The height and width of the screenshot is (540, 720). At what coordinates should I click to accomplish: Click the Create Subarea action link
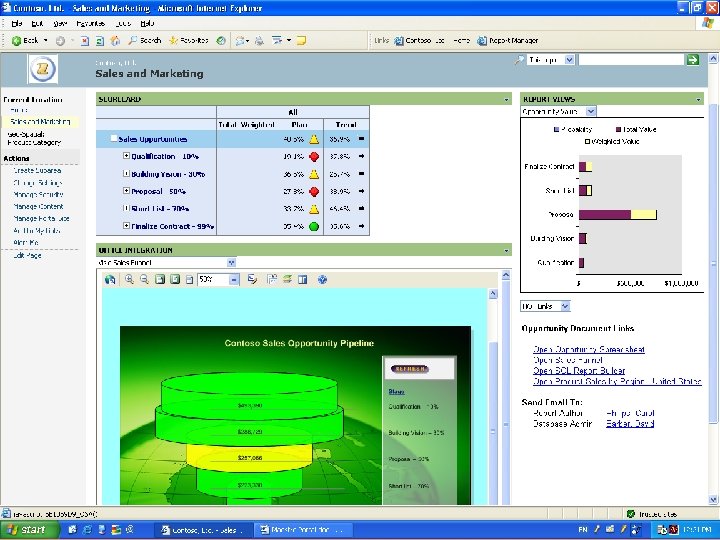pyautogui.click(x=37, y=170)
